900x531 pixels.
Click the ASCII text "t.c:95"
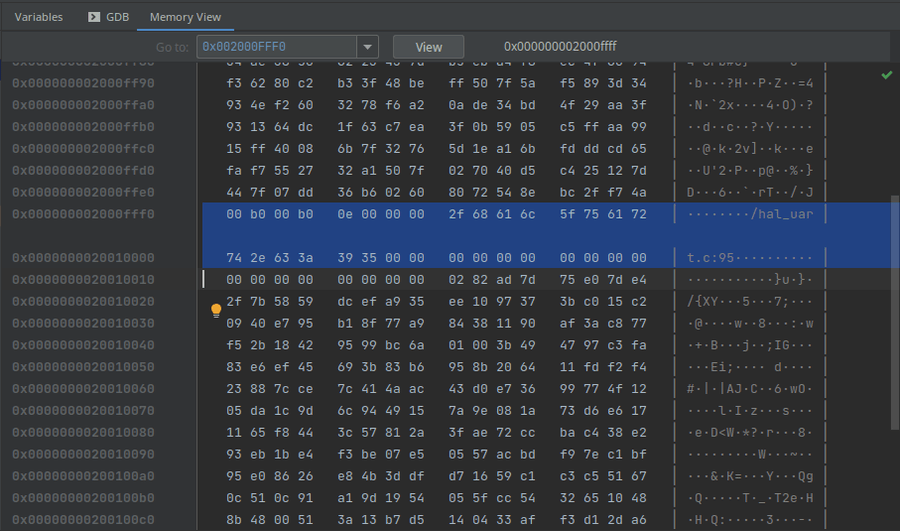point(711,257)
